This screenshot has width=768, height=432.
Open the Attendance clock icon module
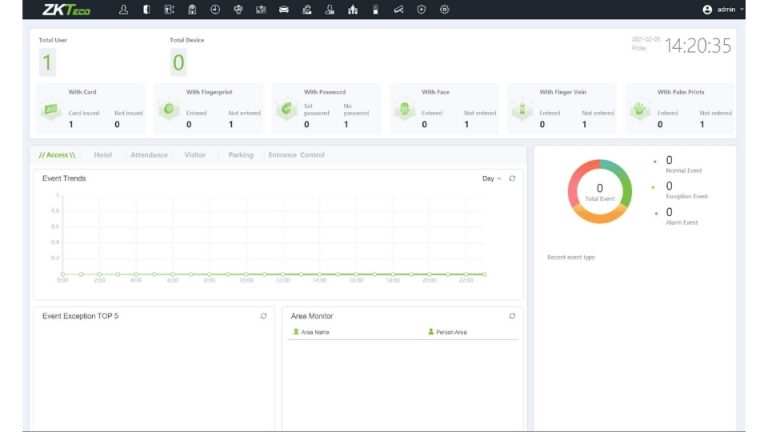(x=215, y=9)
